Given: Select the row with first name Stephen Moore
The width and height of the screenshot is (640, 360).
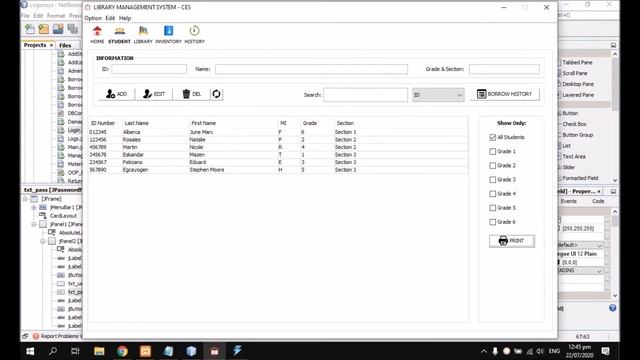Looking at the screenshot, I should 278,170.
